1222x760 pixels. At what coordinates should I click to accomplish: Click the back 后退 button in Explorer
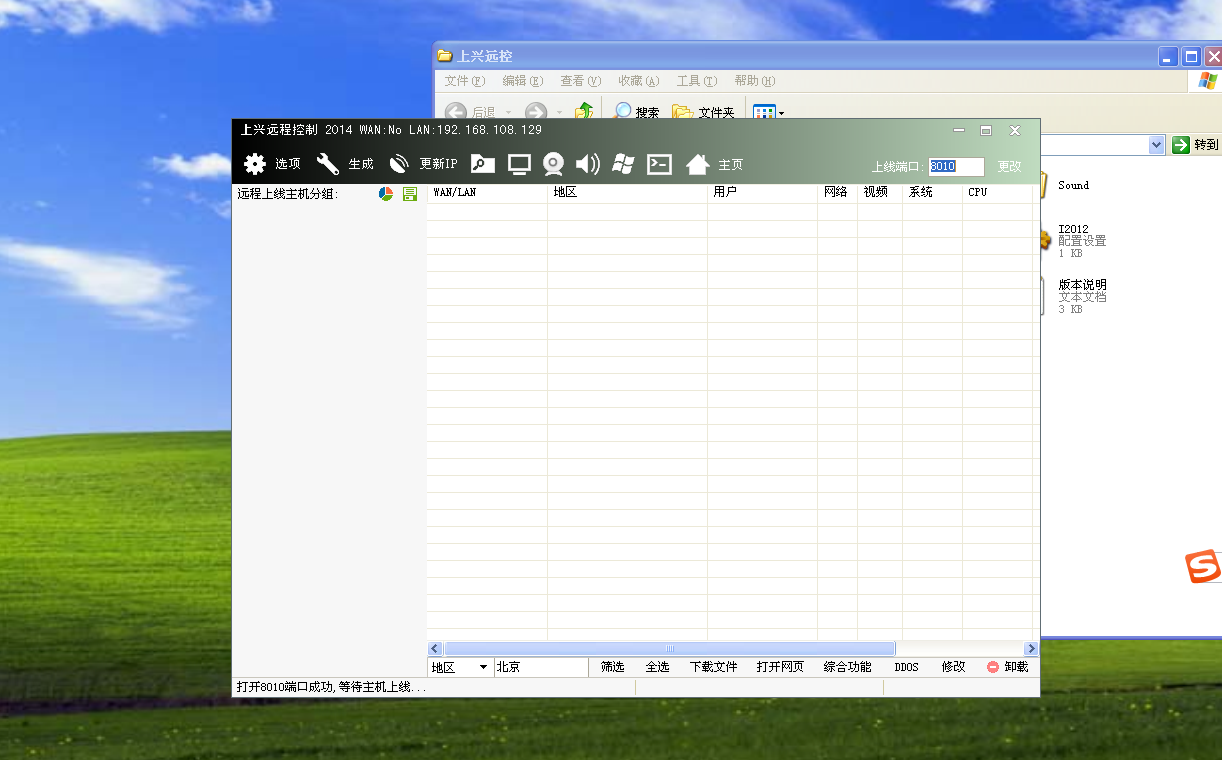pyautogui.click(x=470, y=112)
